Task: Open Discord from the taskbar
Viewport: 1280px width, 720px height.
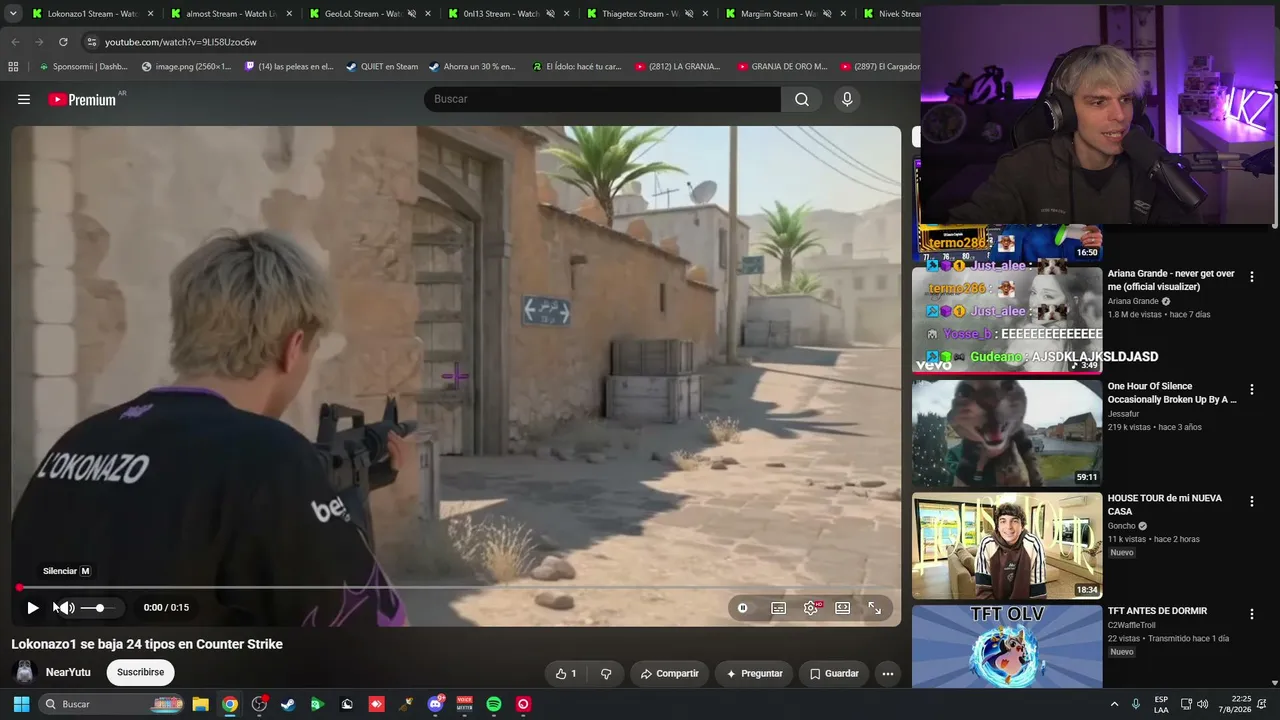Action: [436, 704]
